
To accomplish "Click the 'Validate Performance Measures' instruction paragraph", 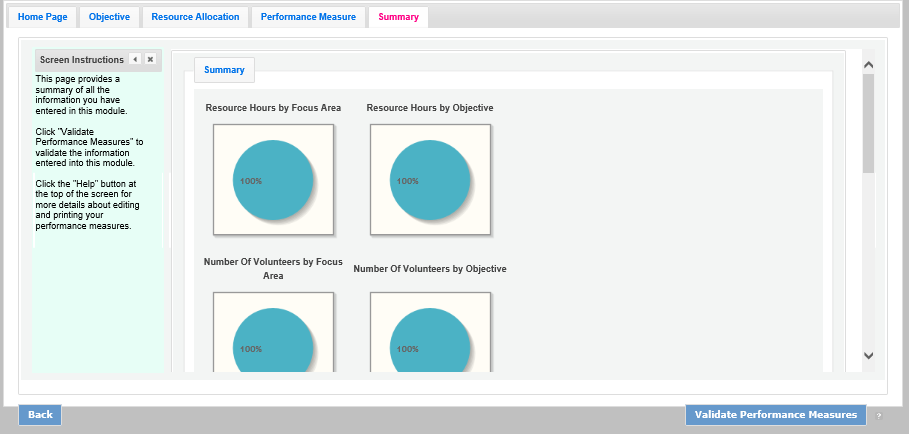I will click(x=89, y=147).
